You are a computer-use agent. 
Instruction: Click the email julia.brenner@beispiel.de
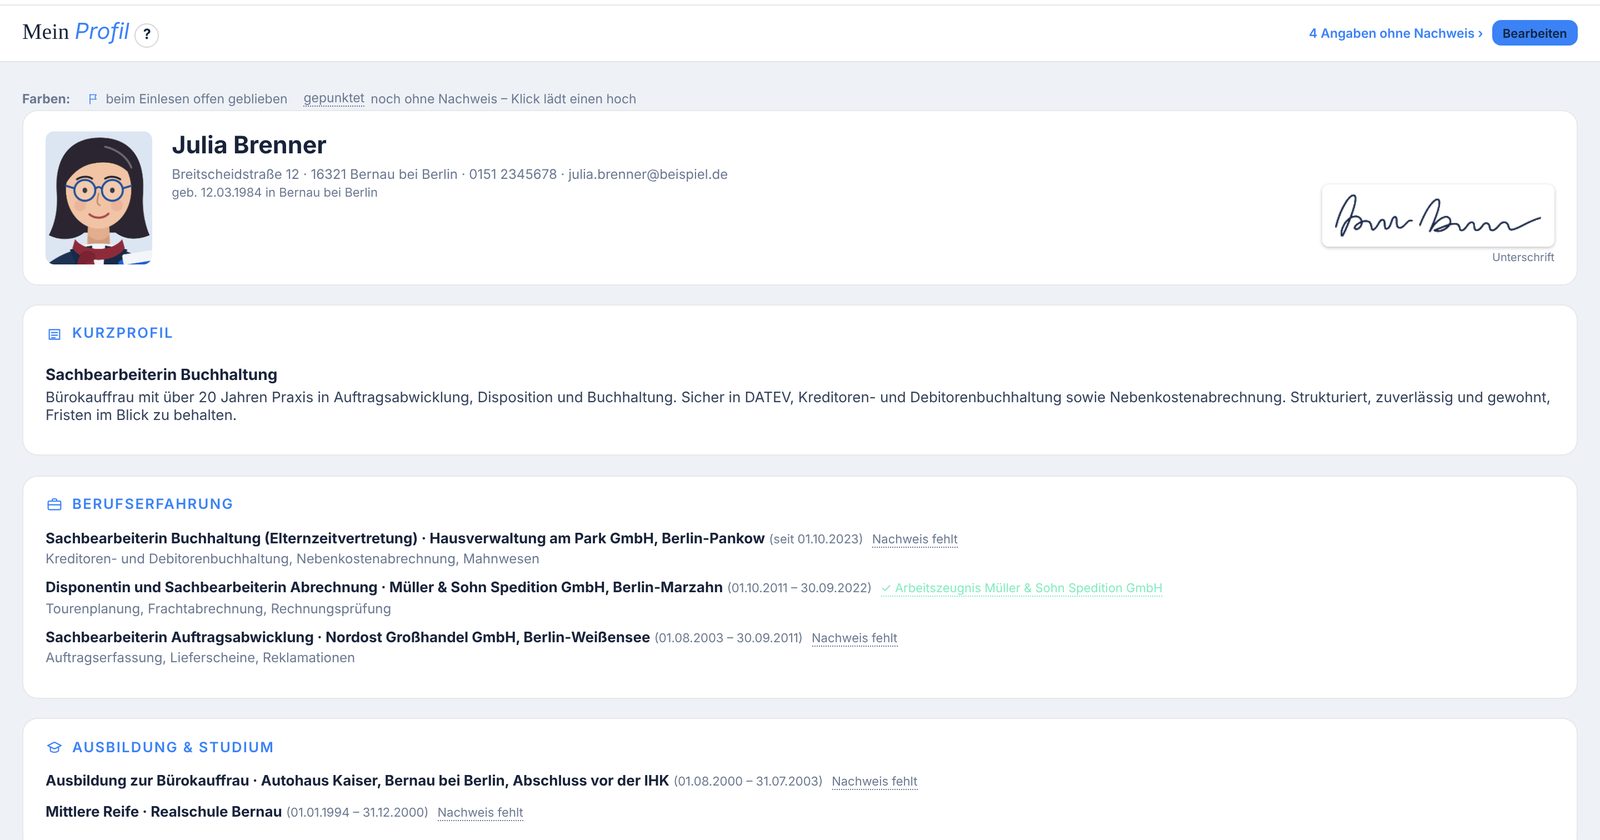point(648,174)
